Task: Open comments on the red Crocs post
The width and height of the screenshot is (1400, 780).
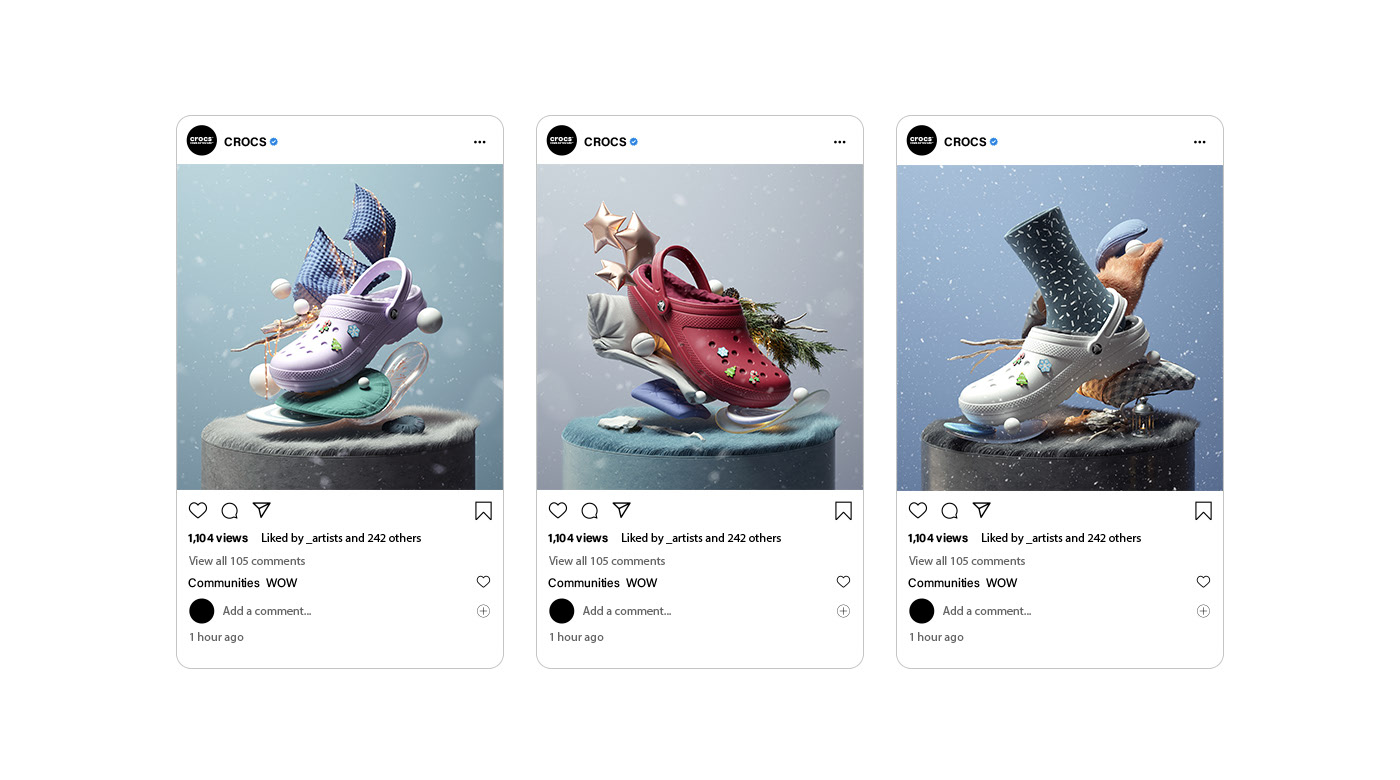Action: [x=590, y=511]
